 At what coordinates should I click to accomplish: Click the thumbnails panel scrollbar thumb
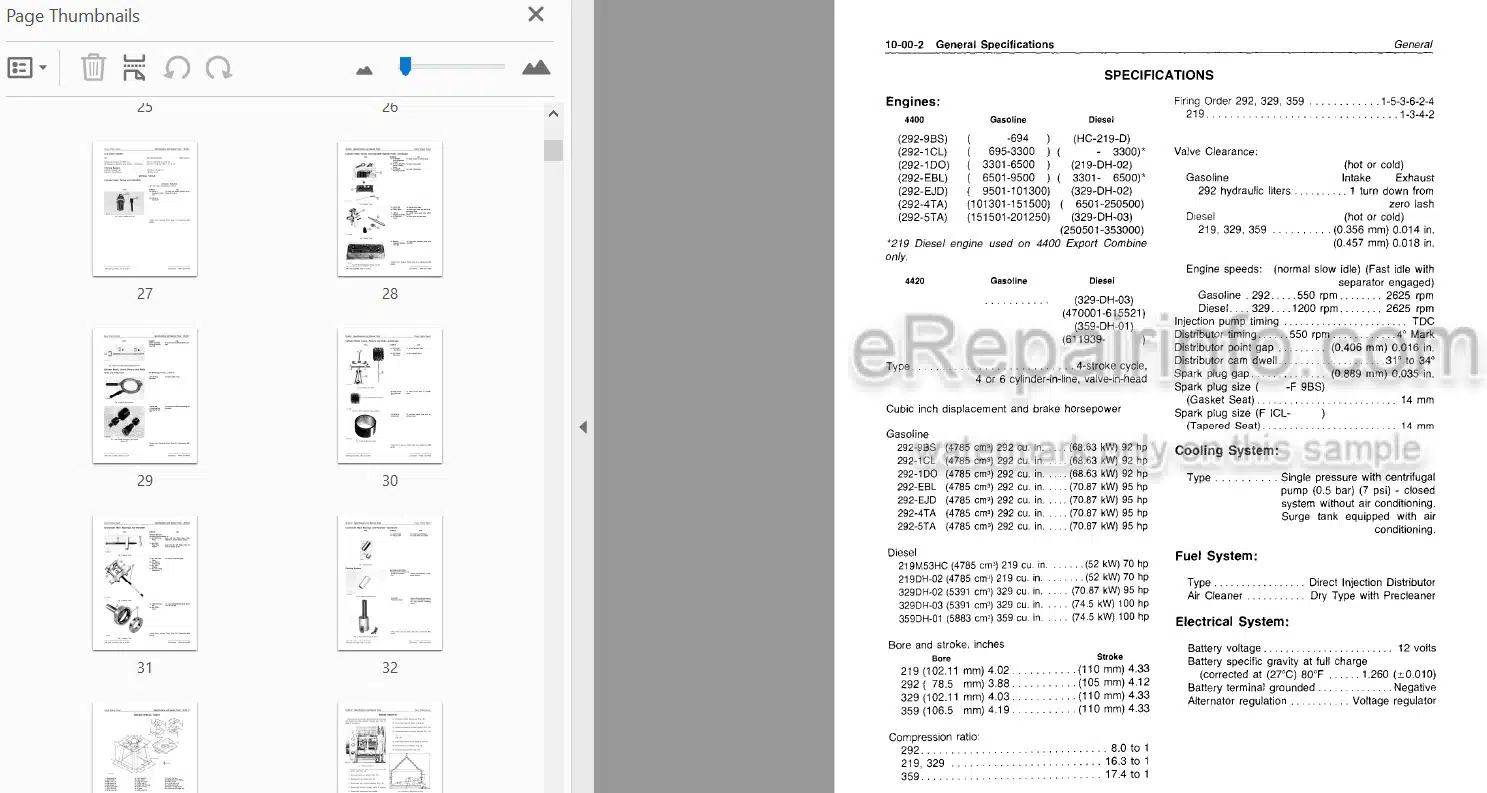tap(553, 151)
